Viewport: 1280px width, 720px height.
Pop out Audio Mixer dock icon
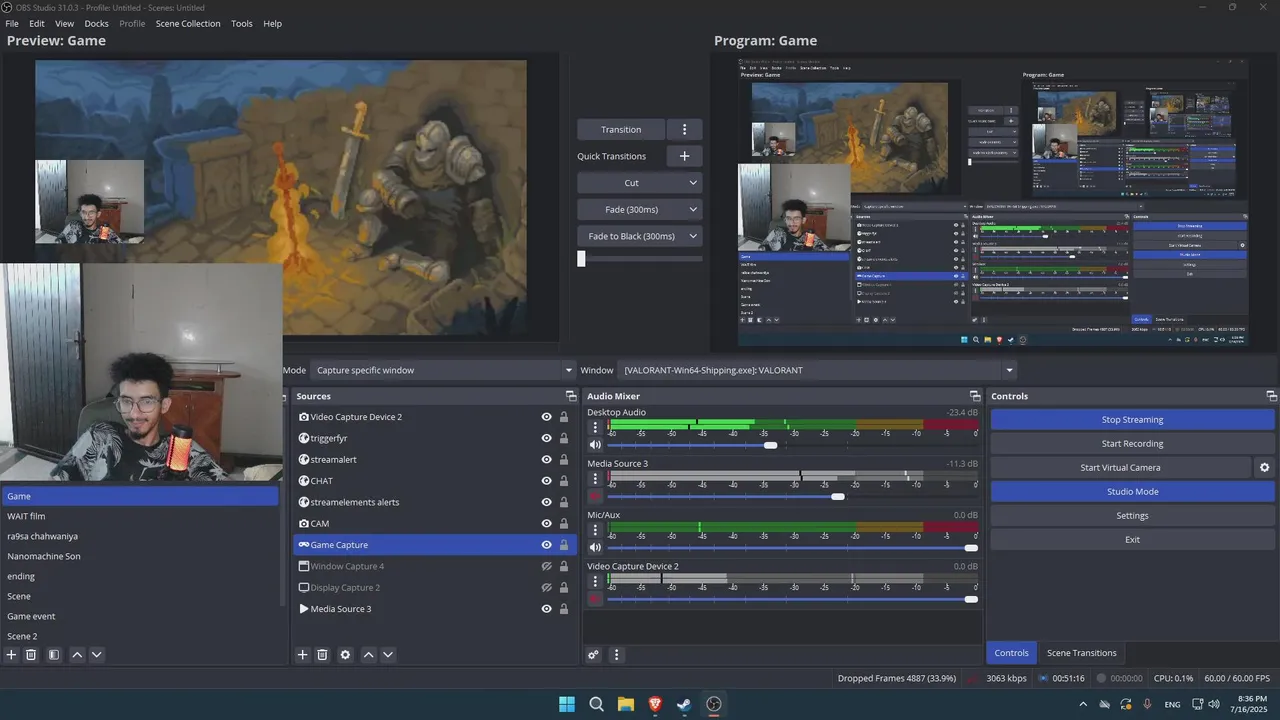(x=975, y=396)
